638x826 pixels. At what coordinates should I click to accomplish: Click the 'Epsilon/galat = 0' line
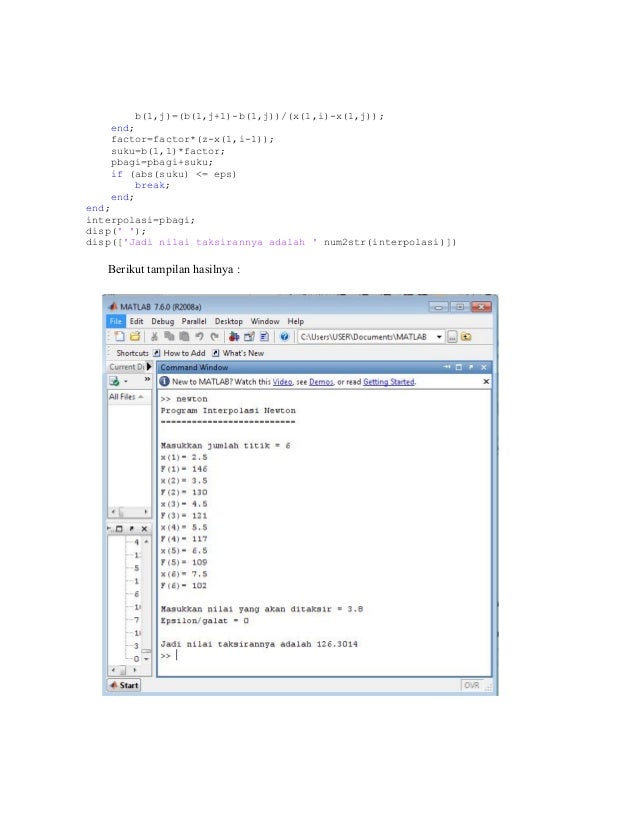(x=204, y=621)
